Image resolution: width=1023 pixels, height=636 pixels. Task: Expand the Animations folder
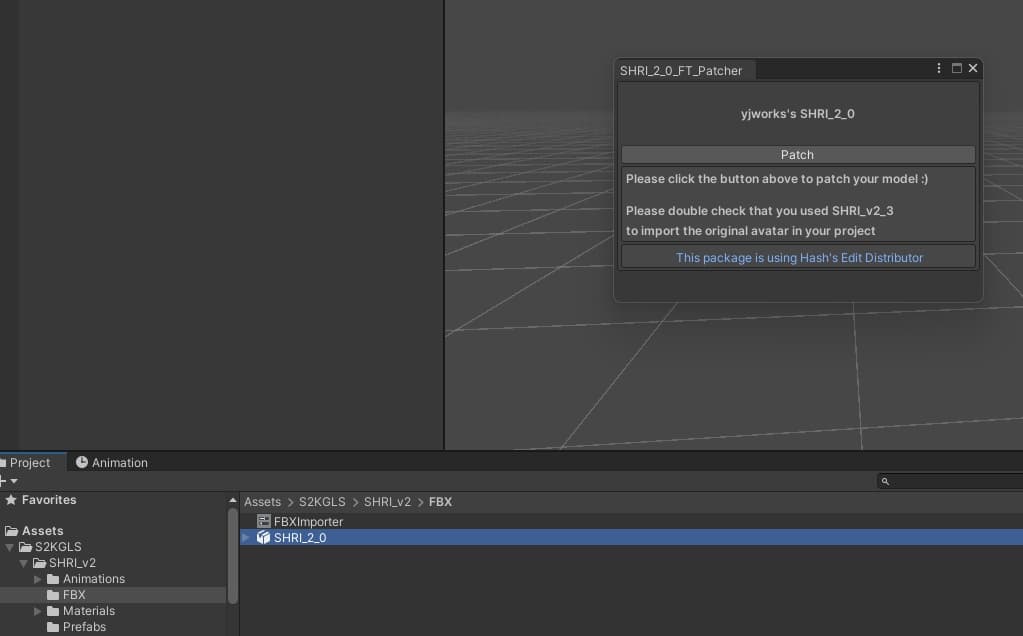click(x=38, y=579)
